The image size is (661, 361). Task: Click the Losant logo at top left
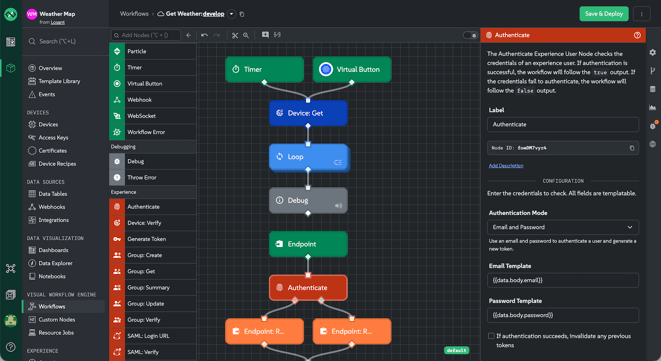click(x=11, y=14)
